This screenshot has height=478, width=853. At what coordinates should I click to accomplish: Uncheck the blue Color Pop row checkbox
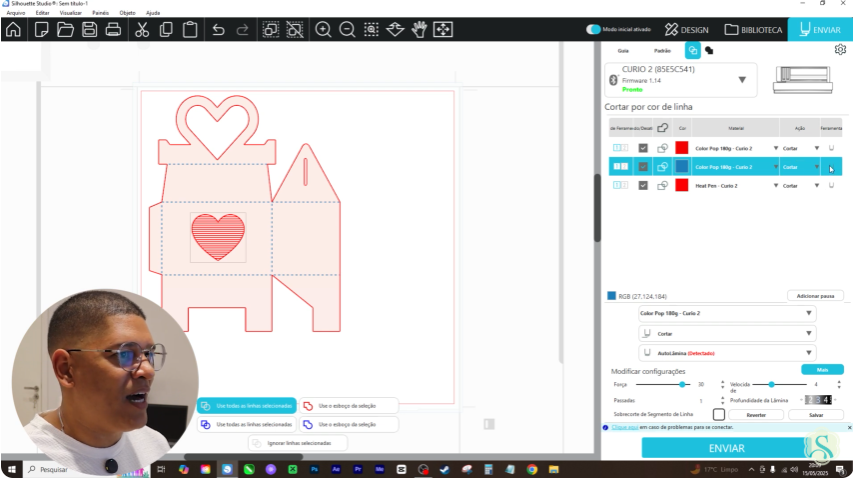tap(643, 167)
